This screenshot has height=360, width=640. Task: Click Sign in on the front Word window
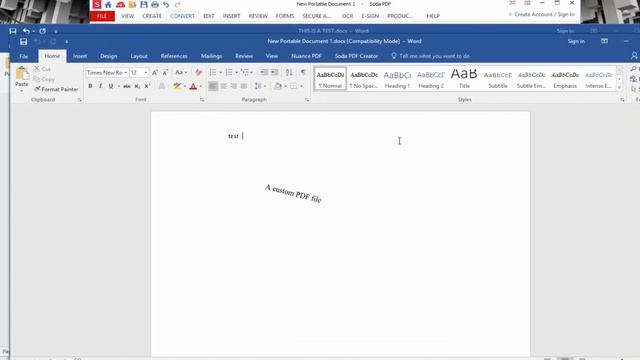click(x=576, y=41)
